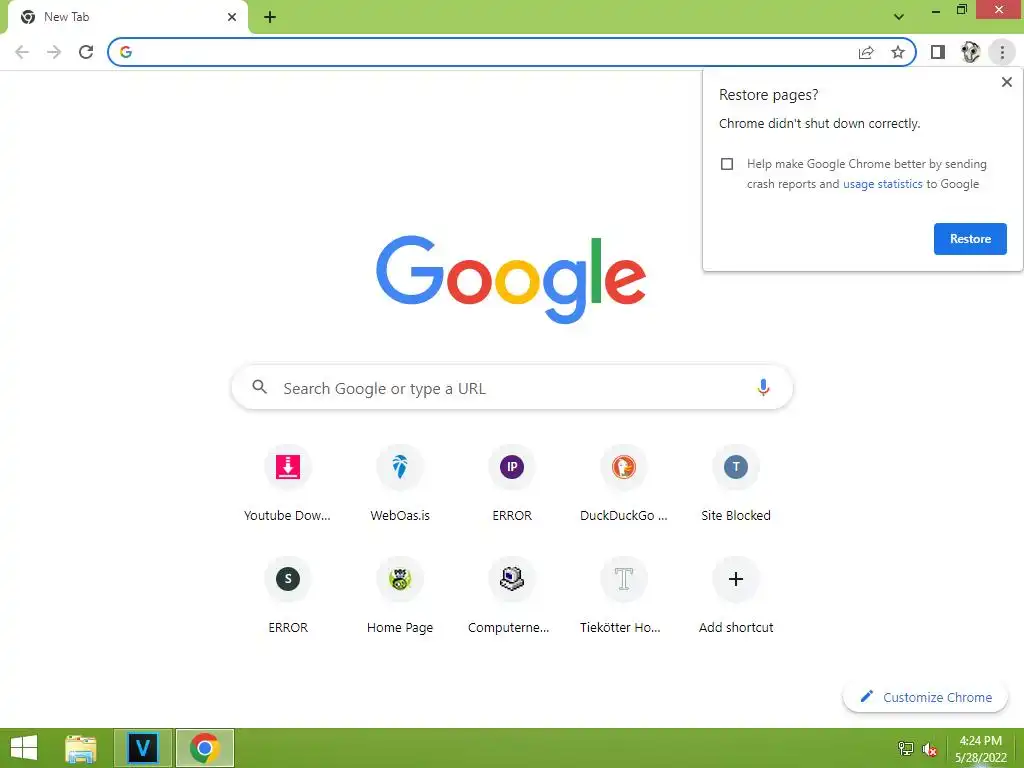The image size is (1024, 768).
Task: Open the dark S ERROR shortcut
Action: (x=287, y=596)
